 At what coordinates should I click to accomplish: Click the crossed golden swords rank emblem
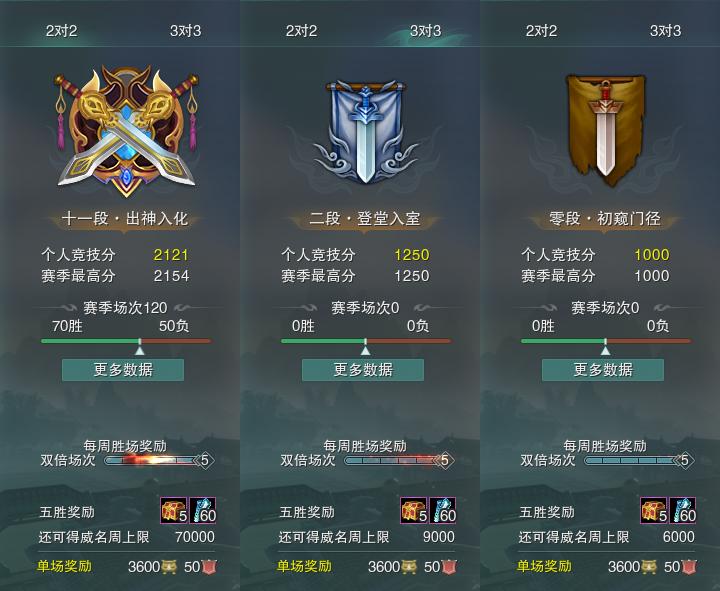coord(126,130)
